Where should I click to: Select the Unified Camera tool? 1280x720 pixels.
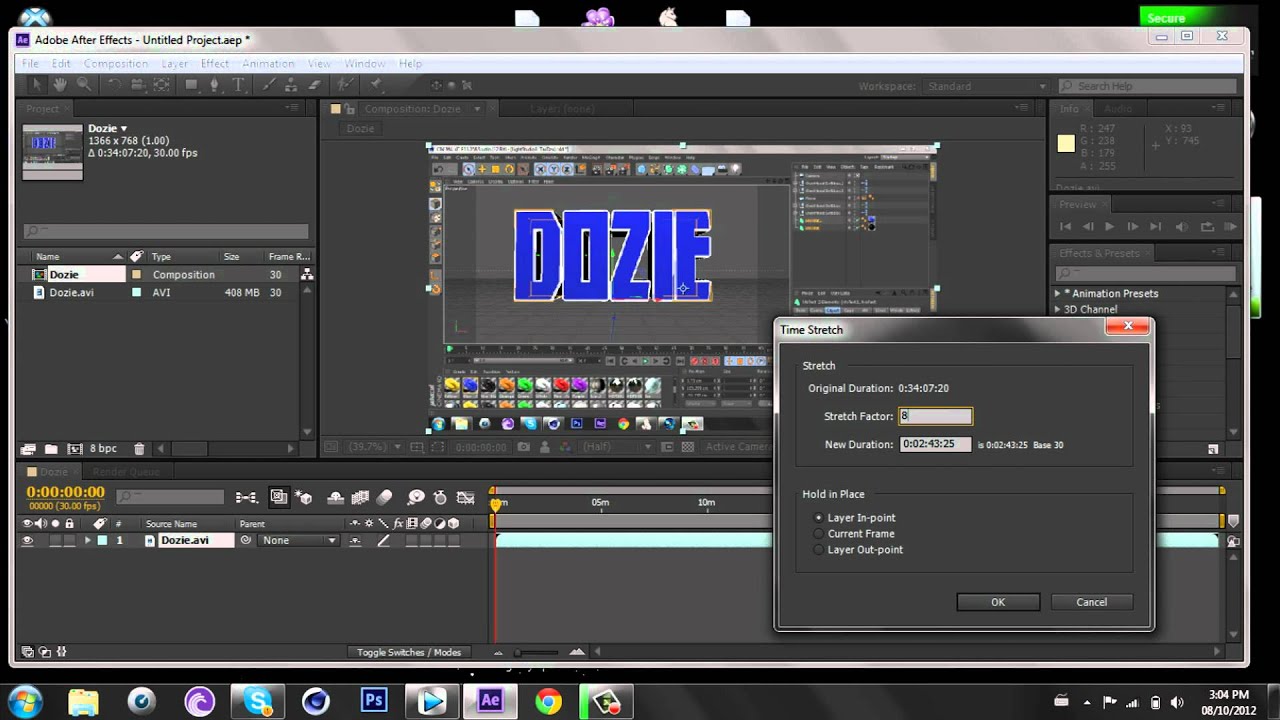(x=137, y=86)
